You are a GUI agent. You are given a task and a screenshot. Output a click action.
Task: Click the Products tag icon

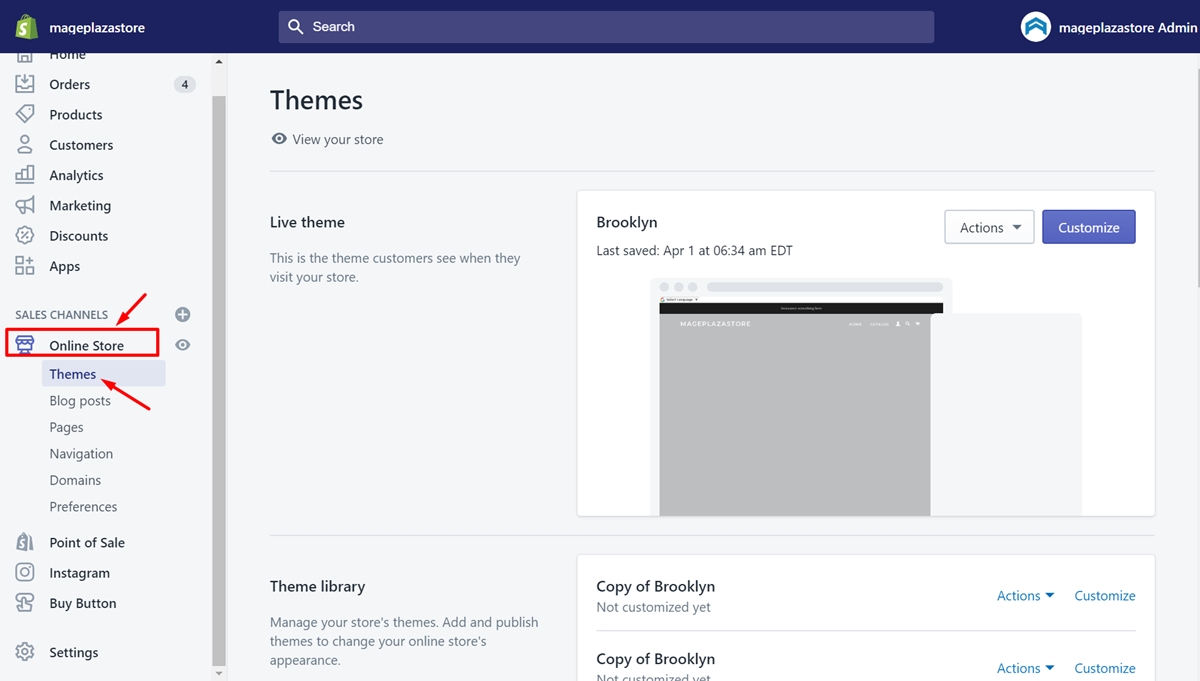coord(25,114)
